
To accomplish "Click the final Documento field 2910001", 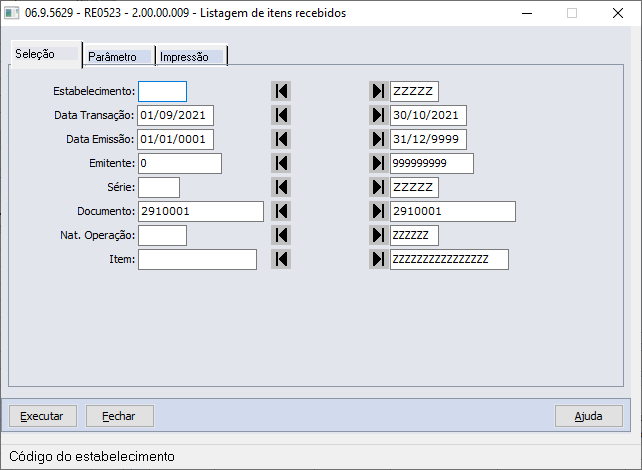I will [453, 211].
